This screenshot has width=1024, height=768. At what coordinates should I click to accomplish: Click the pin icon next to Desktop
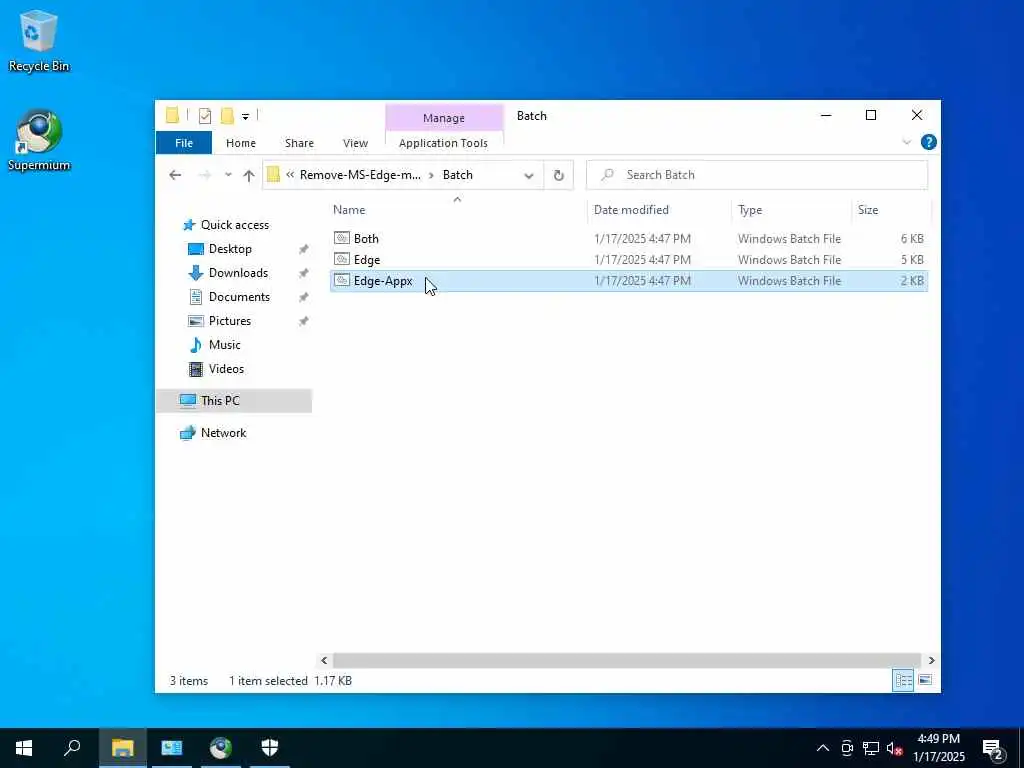[x=303, y=249]
